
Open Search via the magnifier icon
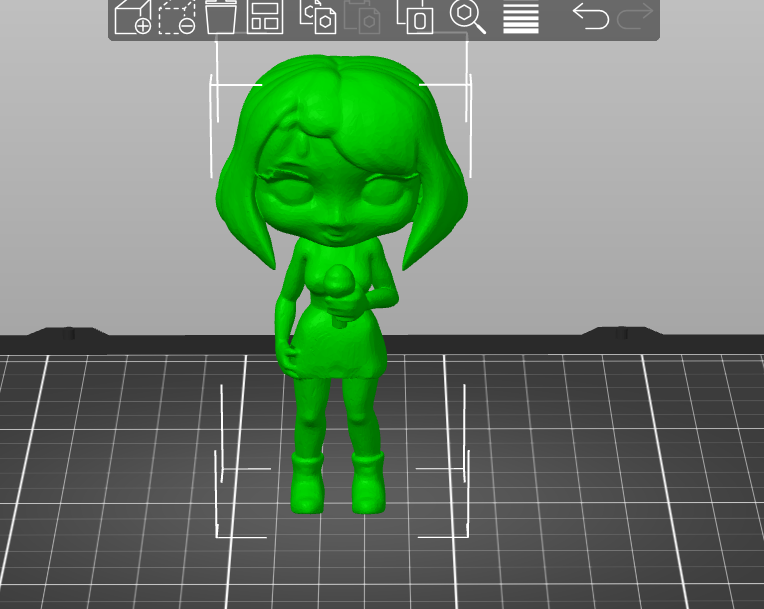tap(468, 17)
